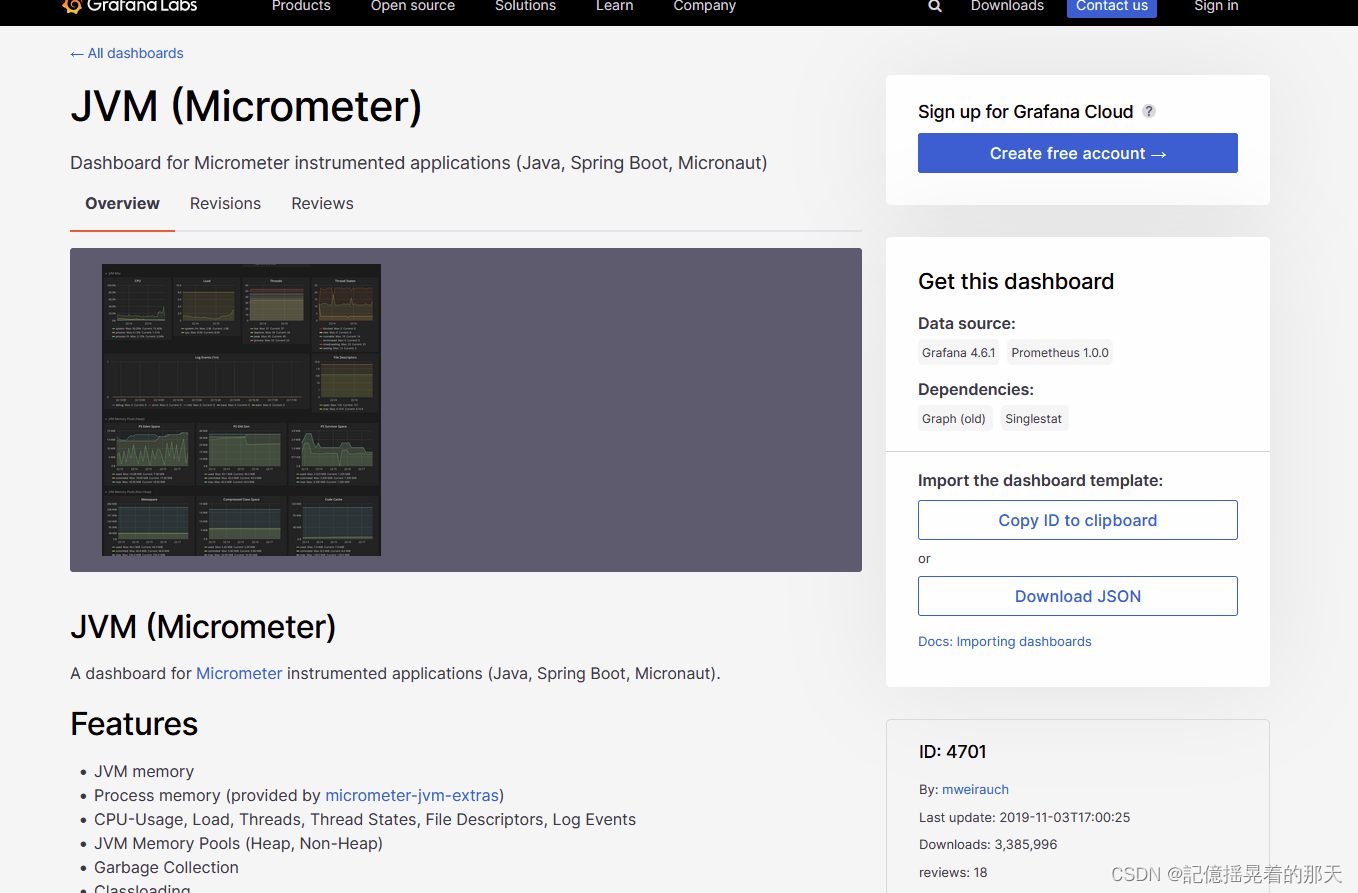Click the Grafana Labs logo
The width and height of the screenshot is (1358, 893).
(x=129, y=6)
